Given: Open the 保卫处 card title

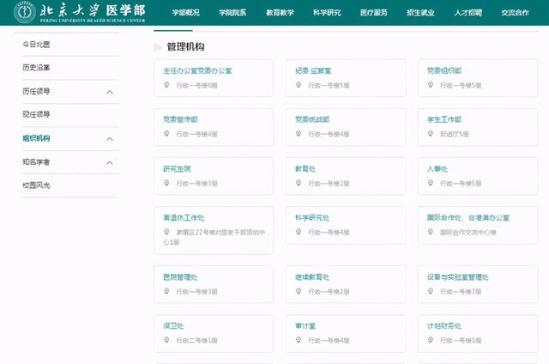Looking at the screenshot, I should tap(174, 326).
